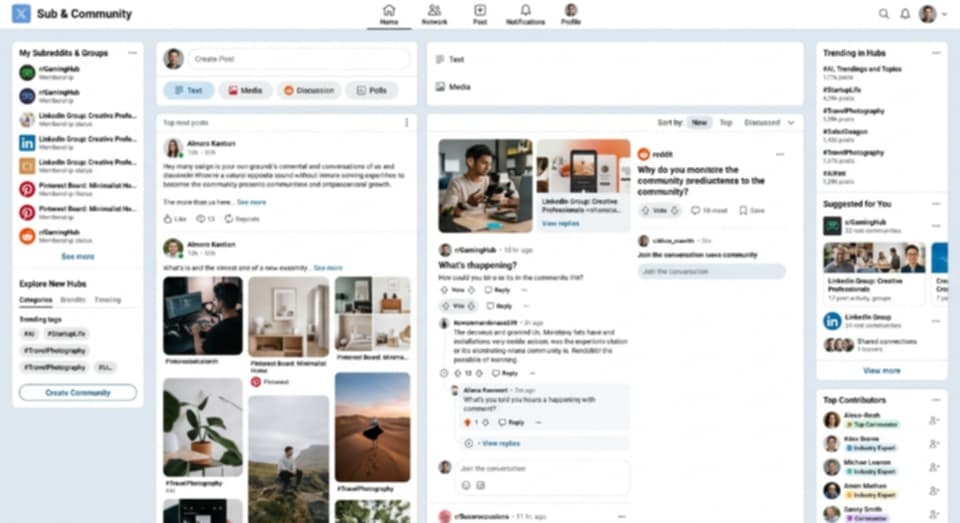This screenshot has width=960, height=523.
Task: Open the Notifications tab
Action: coord(525,15)
